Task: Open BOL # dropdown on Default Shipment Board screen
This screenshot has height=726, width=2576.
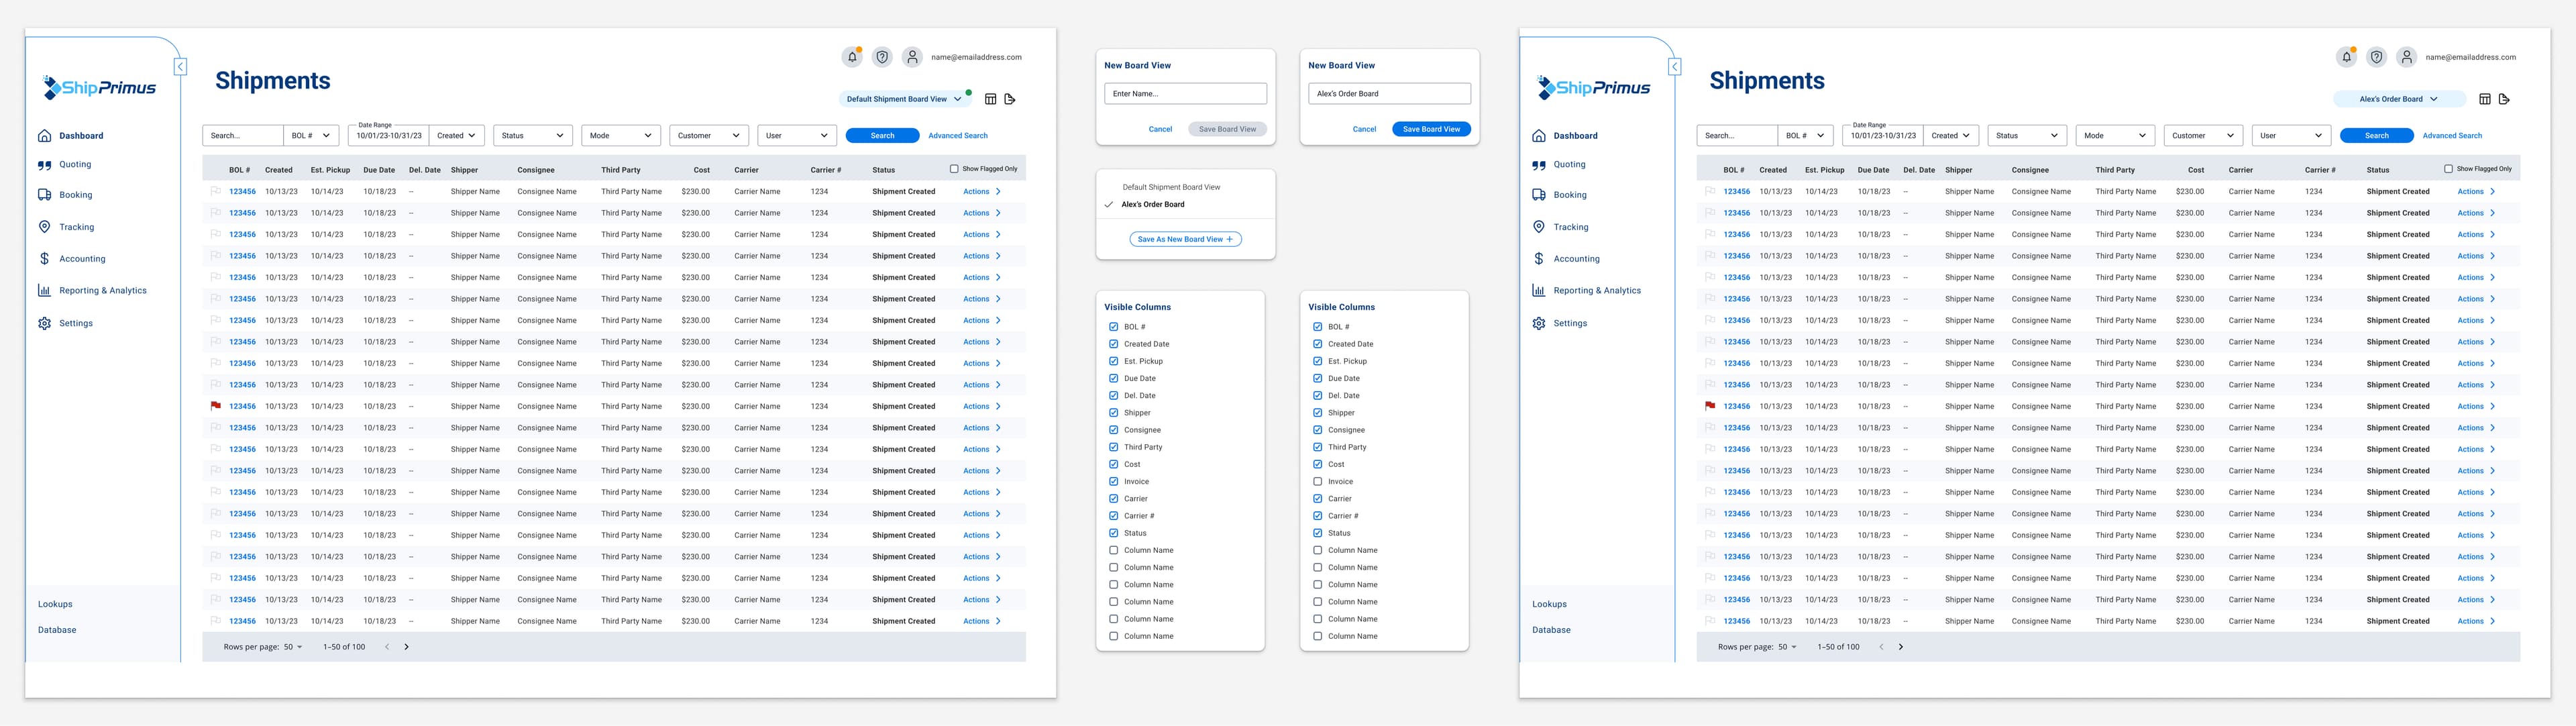Action: click(311, 135)
